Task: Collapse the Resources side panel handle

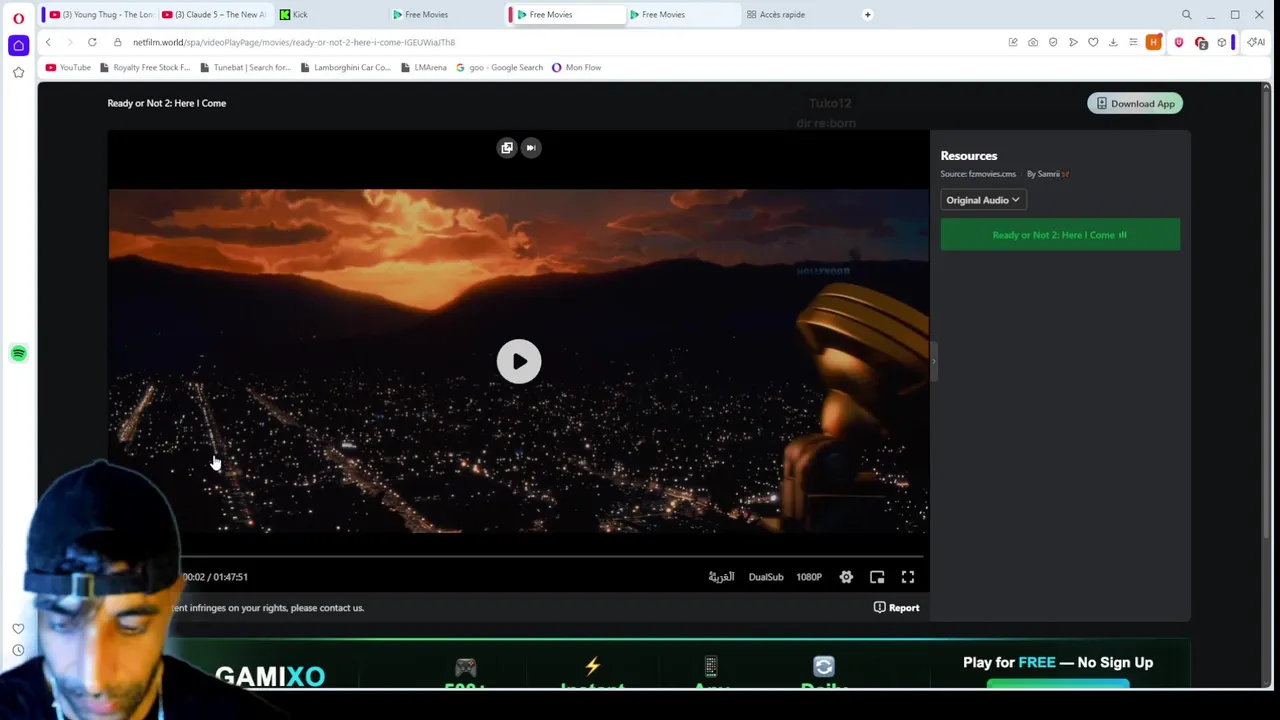Action: pos(934,361)
